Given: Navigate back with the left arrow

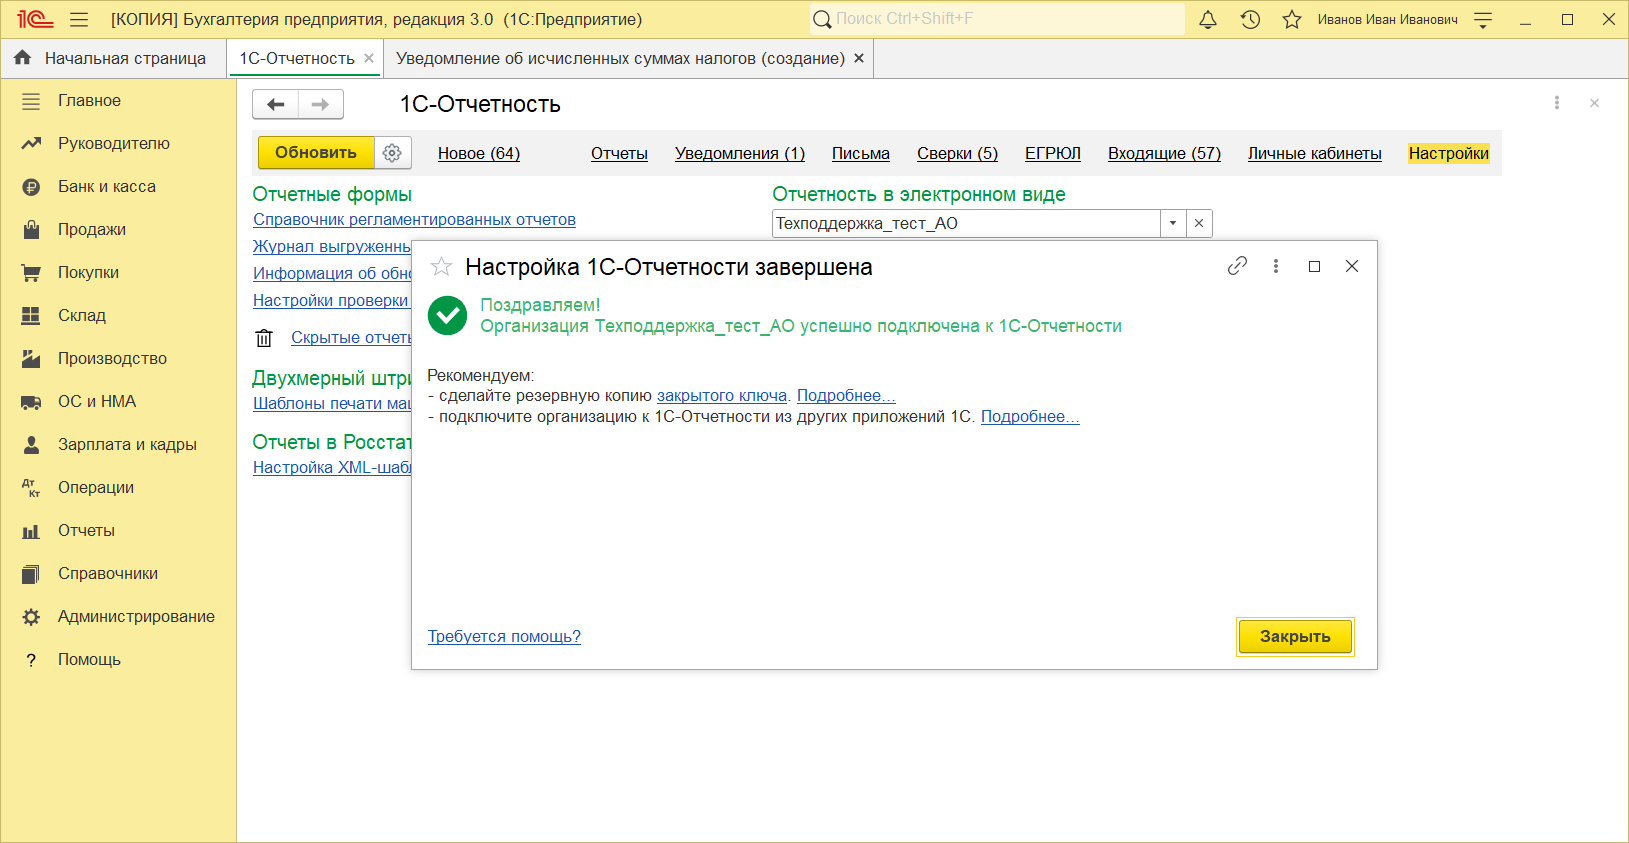Looking at the screenshot, I should 276,104.
